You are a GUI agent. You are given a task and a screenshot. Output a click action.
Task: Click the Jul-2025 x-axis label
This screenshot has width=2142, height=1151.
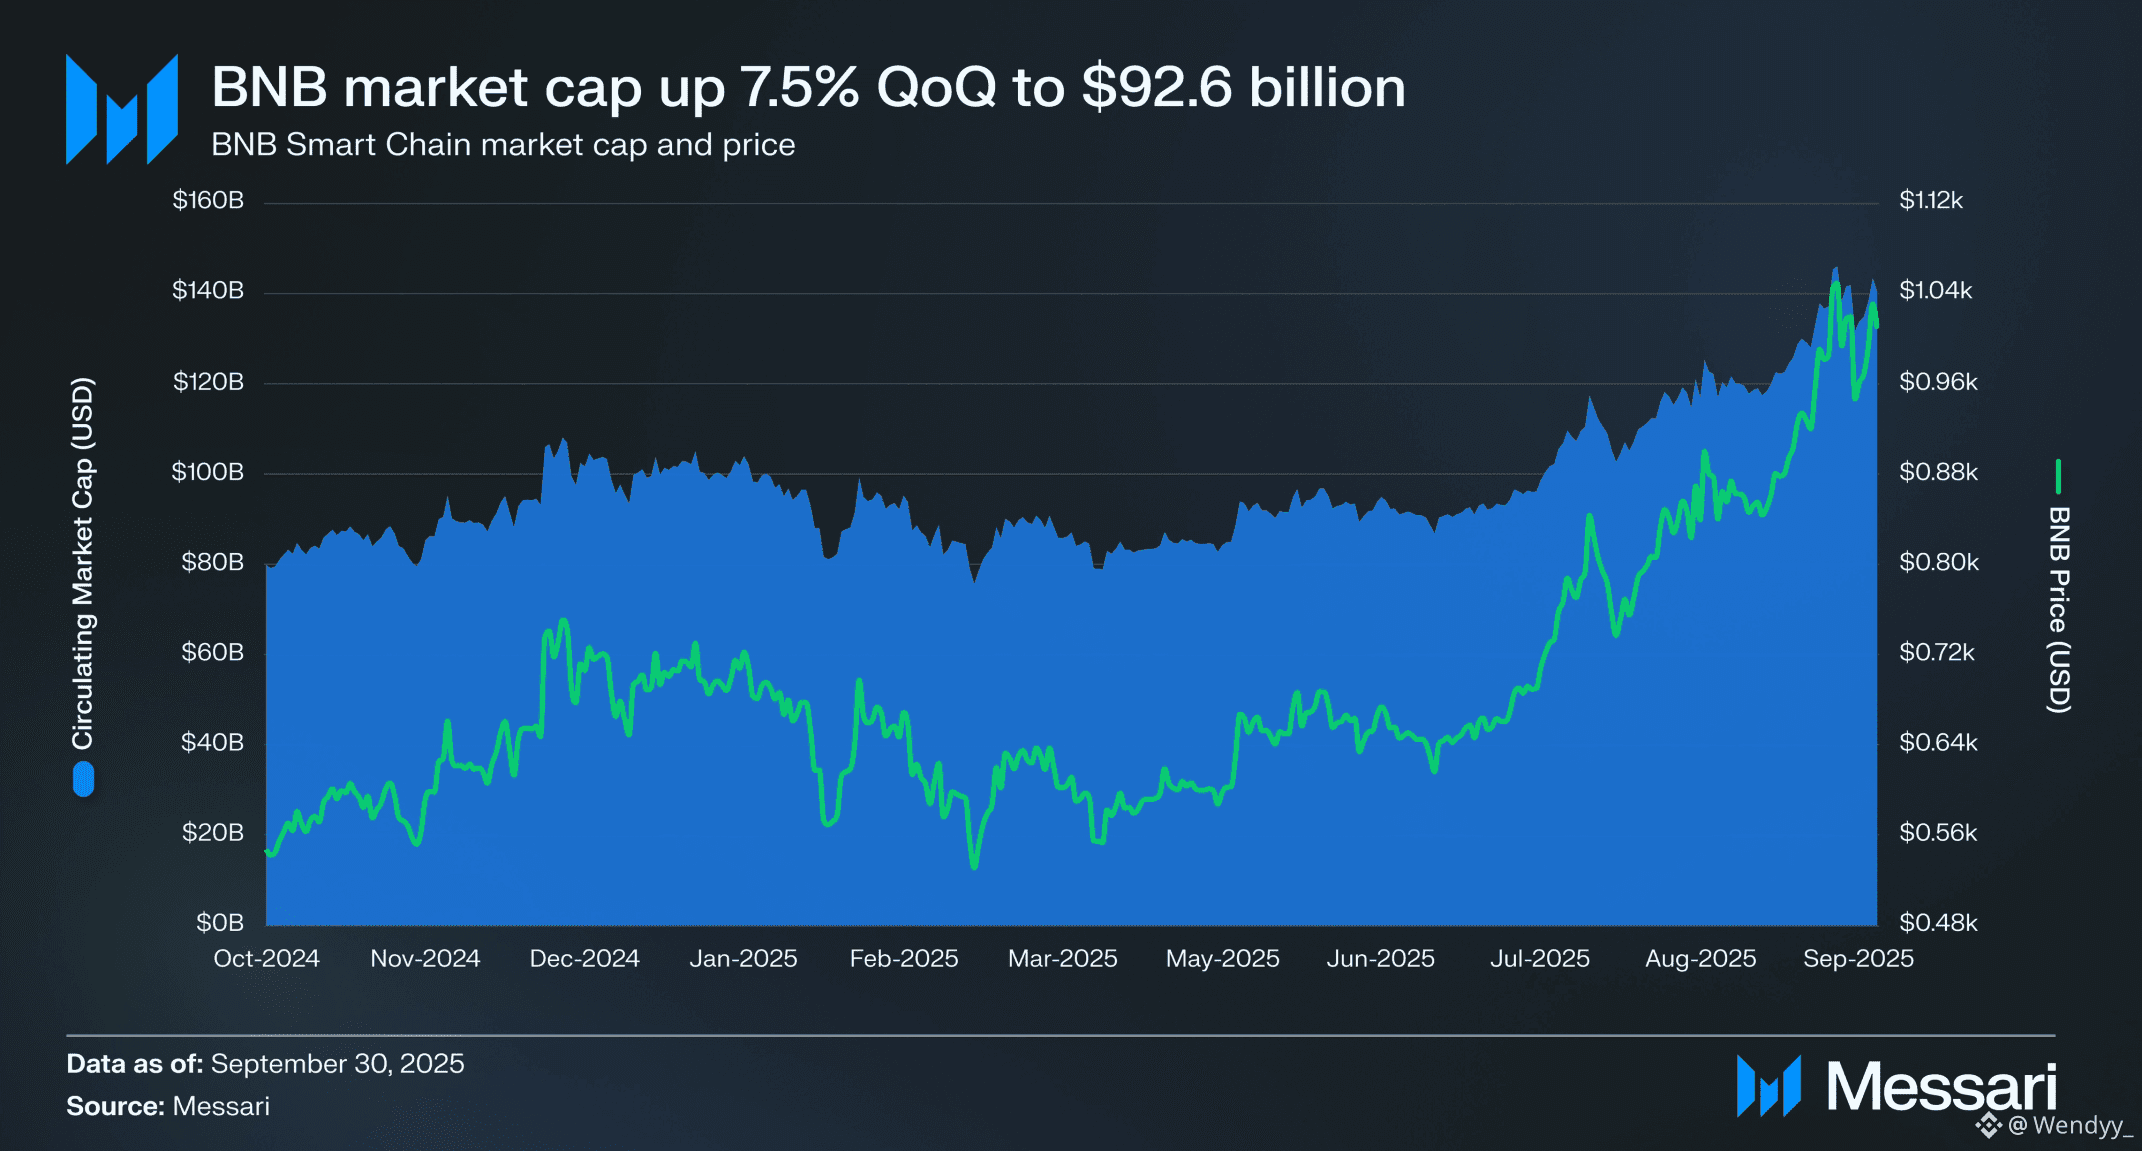click(x=1539, y=958)
